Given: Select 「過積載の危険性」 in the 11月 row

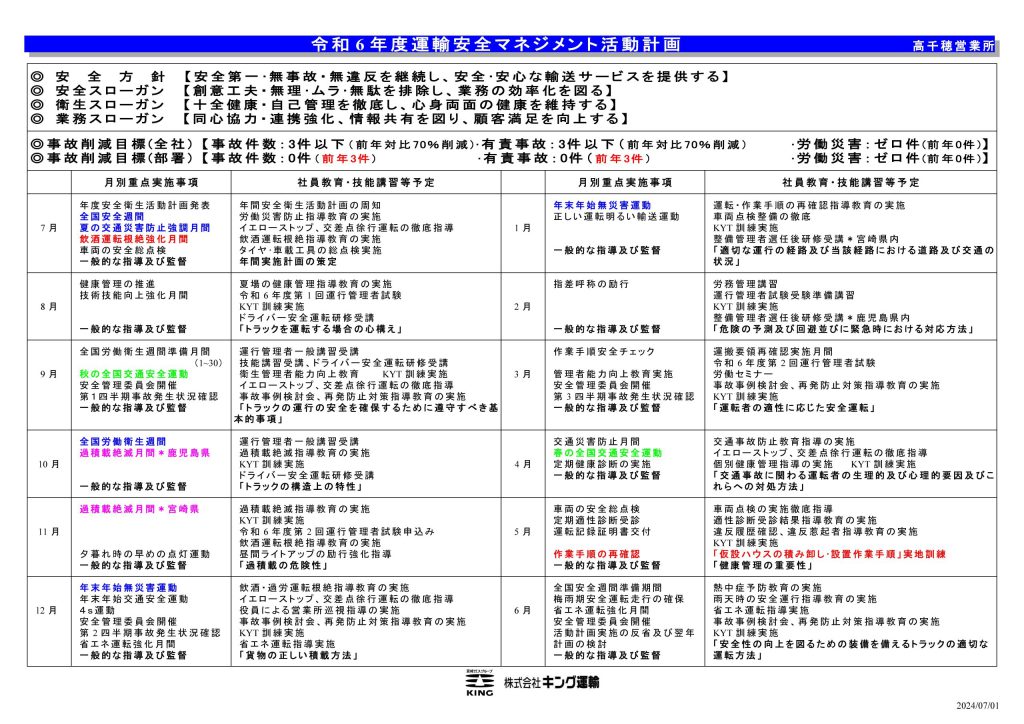Looking at the screenshot, I should click(283, 565).
